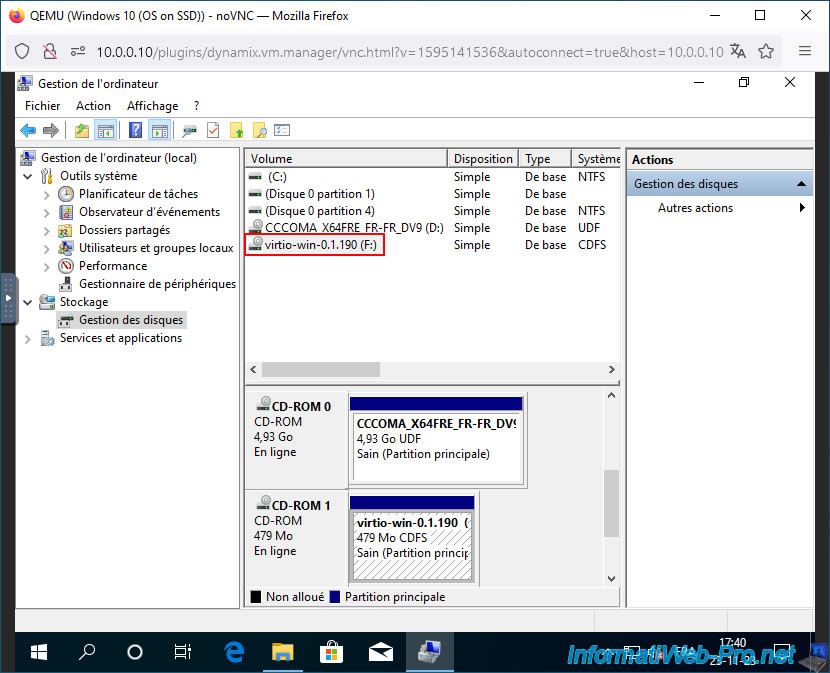
Task: Expand the Performance node
Action: 47,267
